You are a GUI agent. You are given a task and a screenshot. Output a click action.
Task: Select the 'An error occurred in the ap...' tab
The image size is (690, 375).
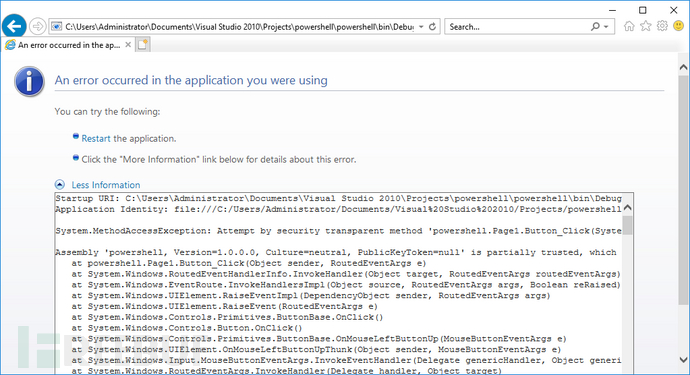[x=68, y=45]
